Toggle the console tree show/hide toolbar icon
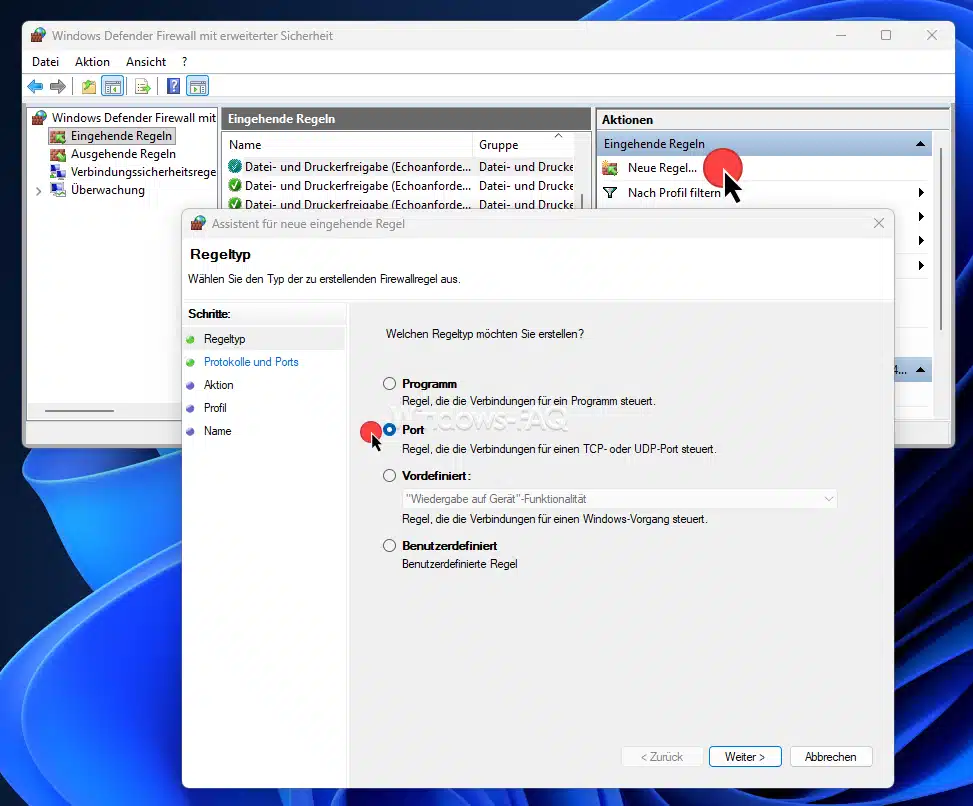The image size is (973, 806). point(113,86)
